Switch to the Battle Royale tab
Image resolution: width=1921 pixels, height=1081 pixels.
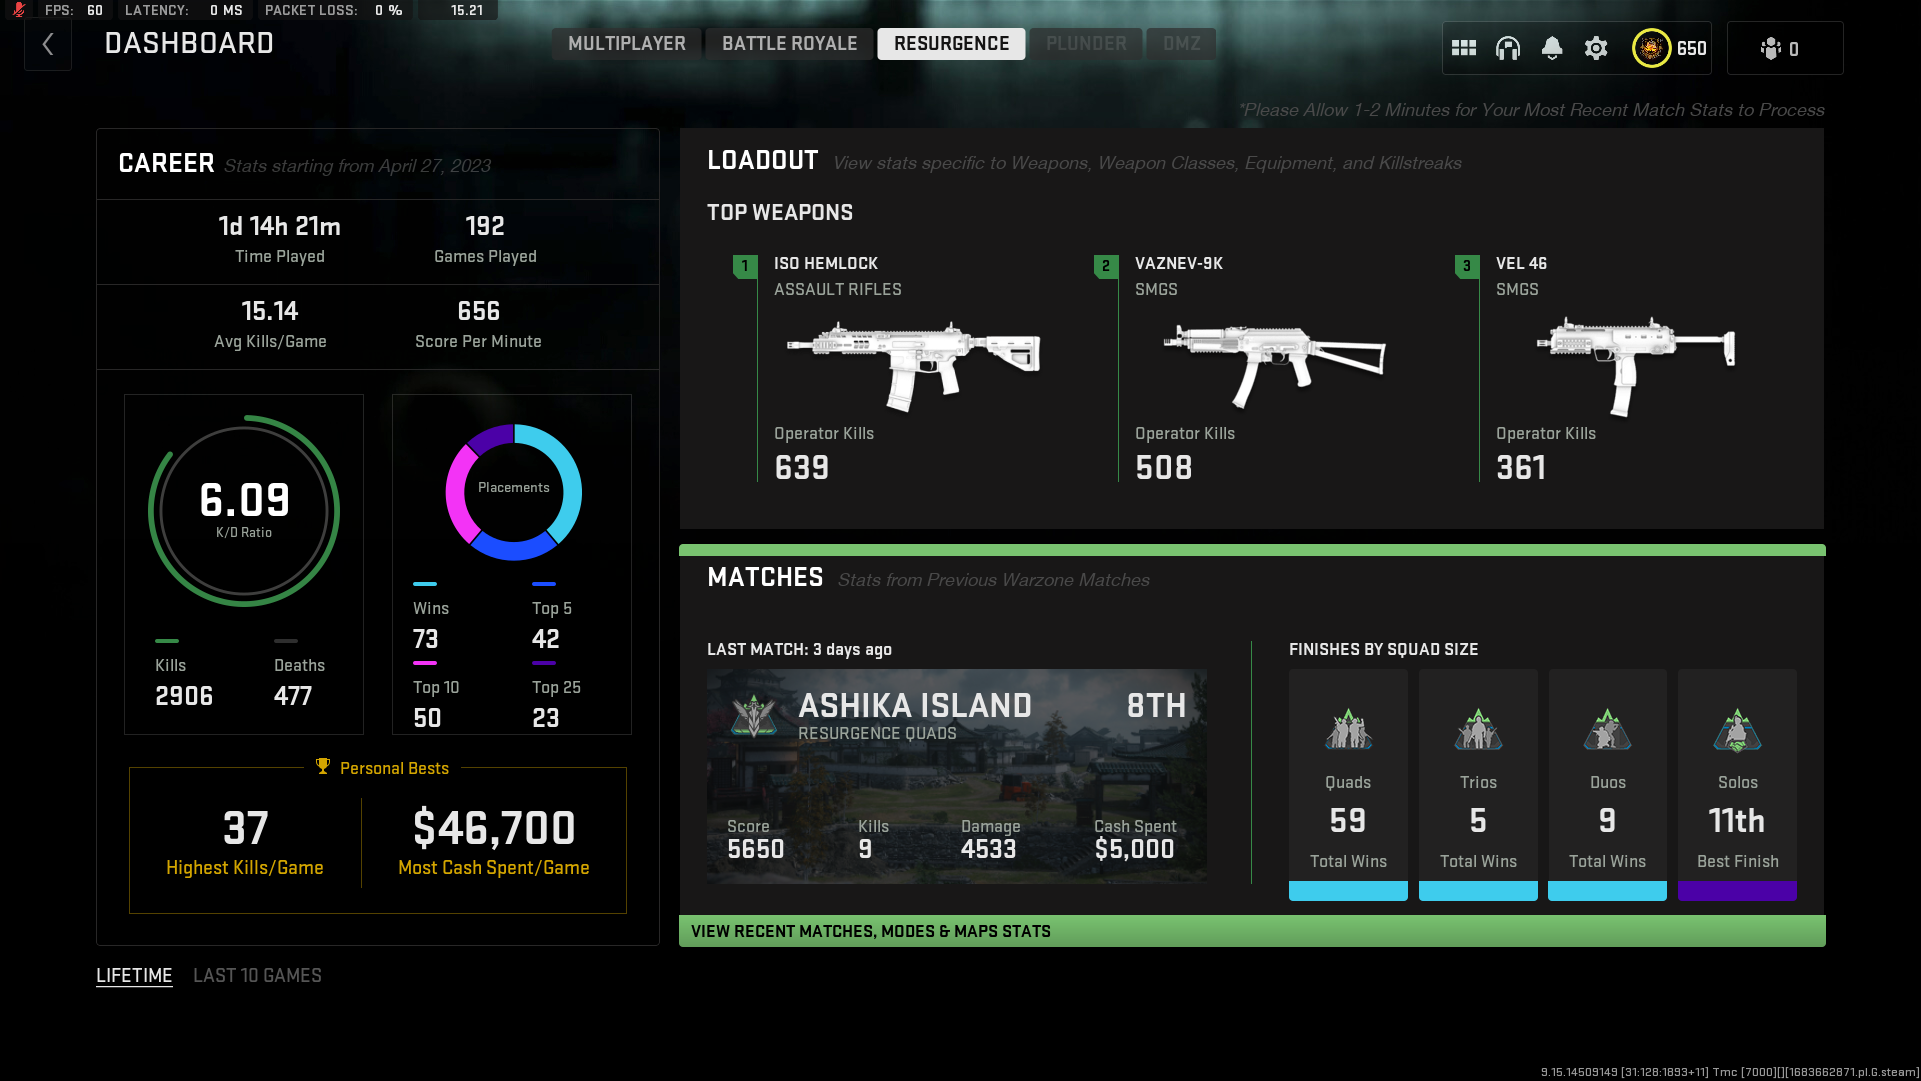(789, 44)
